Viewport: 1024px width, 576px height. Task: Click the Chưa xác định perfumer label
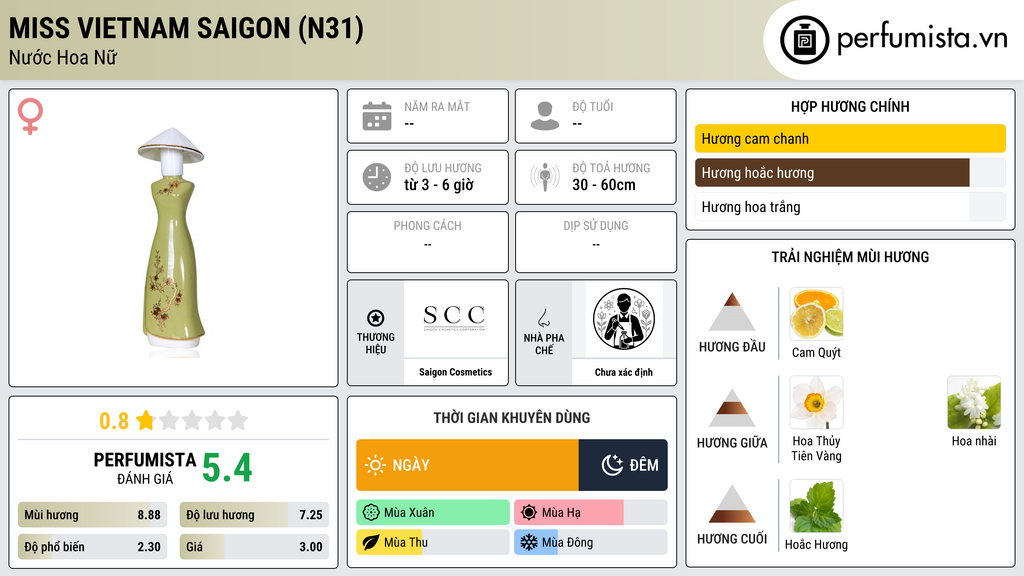624,372
